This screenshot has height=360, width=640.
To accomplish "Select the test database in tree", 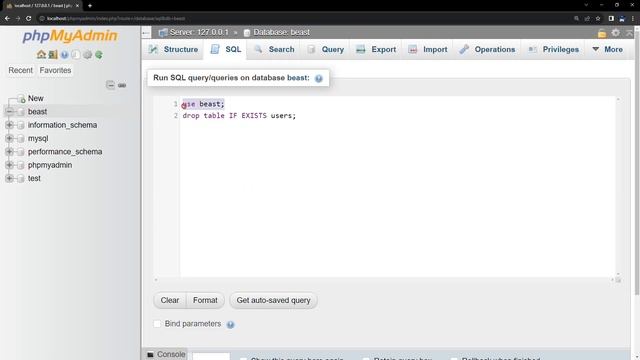I will 34,178.
